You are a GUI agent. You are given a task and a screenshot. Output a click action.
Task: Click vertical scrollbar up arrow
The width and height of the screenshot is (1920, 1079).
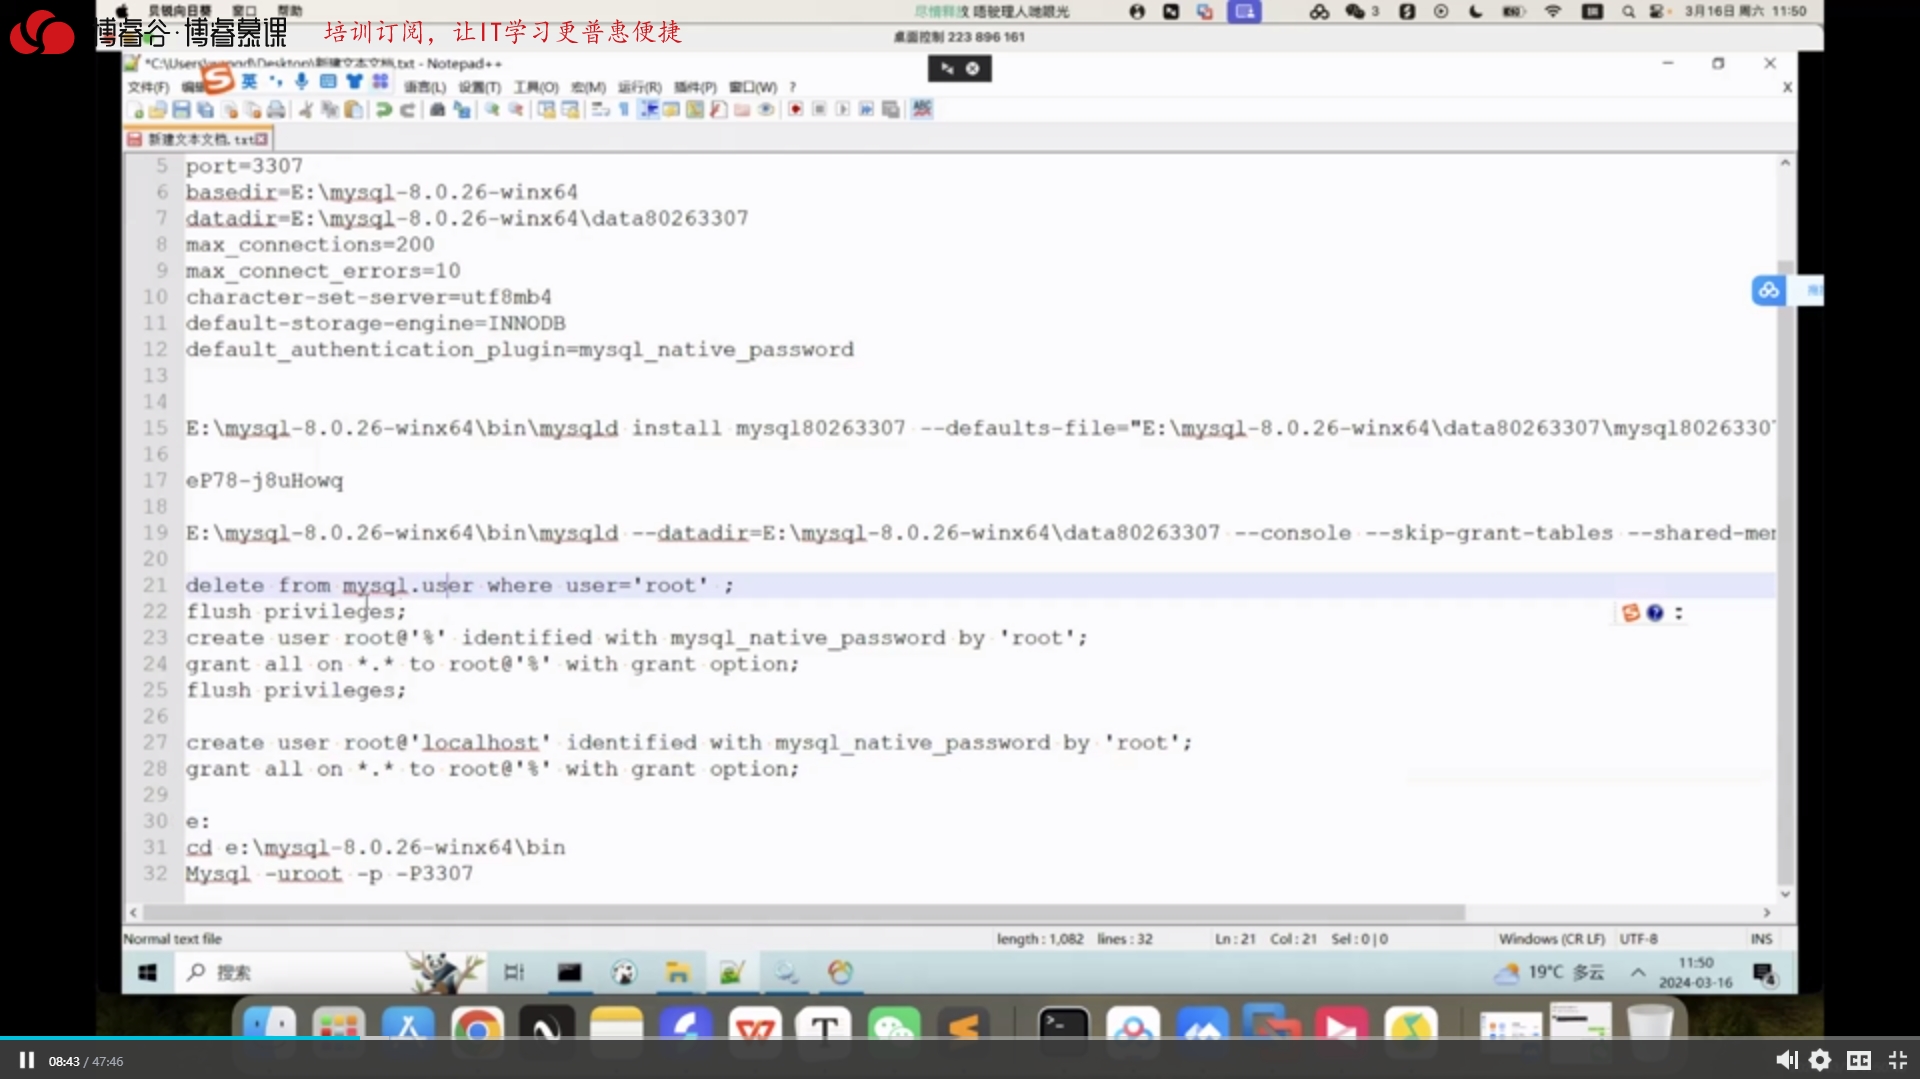(x=1785, y=163)
